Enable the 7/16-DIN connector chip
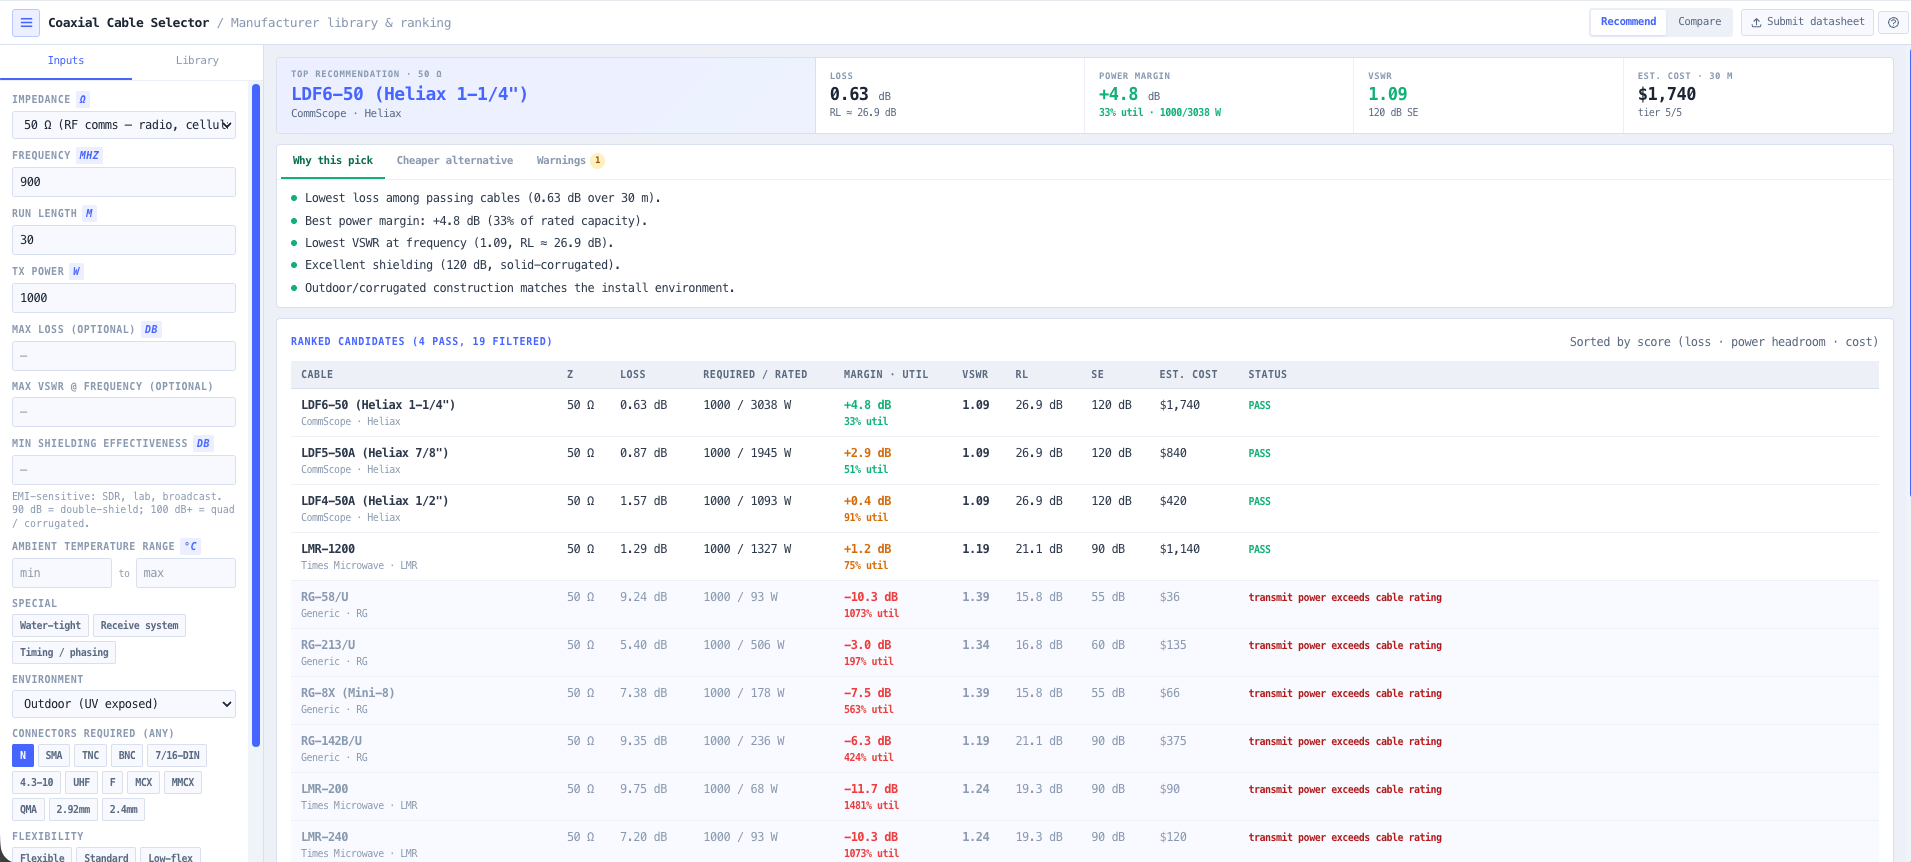Image resolution: width=1911 pixels, height=862 pixels. pos(177,755)
